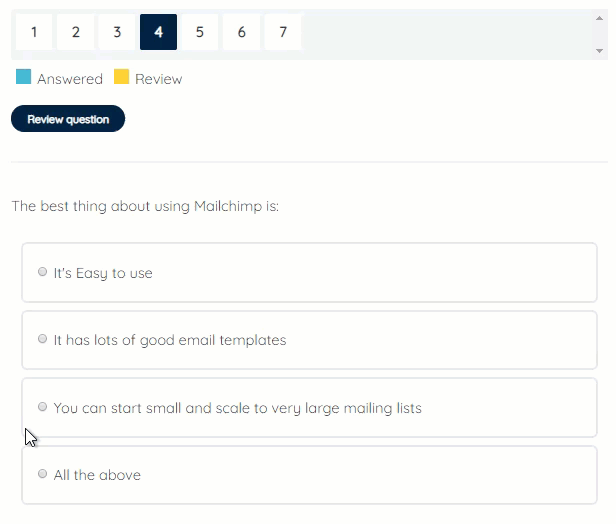Viewport: 616px width, 524px height.
Task: Select the highlighted question 4 box
Action: tap(158, 32)
